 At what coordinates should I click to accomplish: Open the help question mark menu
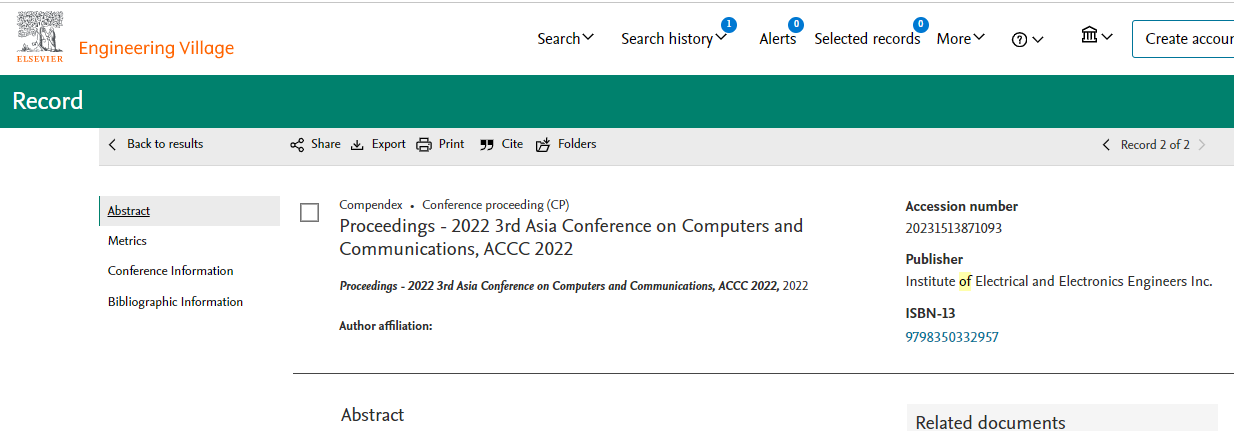pyautogui.click(x=1027, y=39)
